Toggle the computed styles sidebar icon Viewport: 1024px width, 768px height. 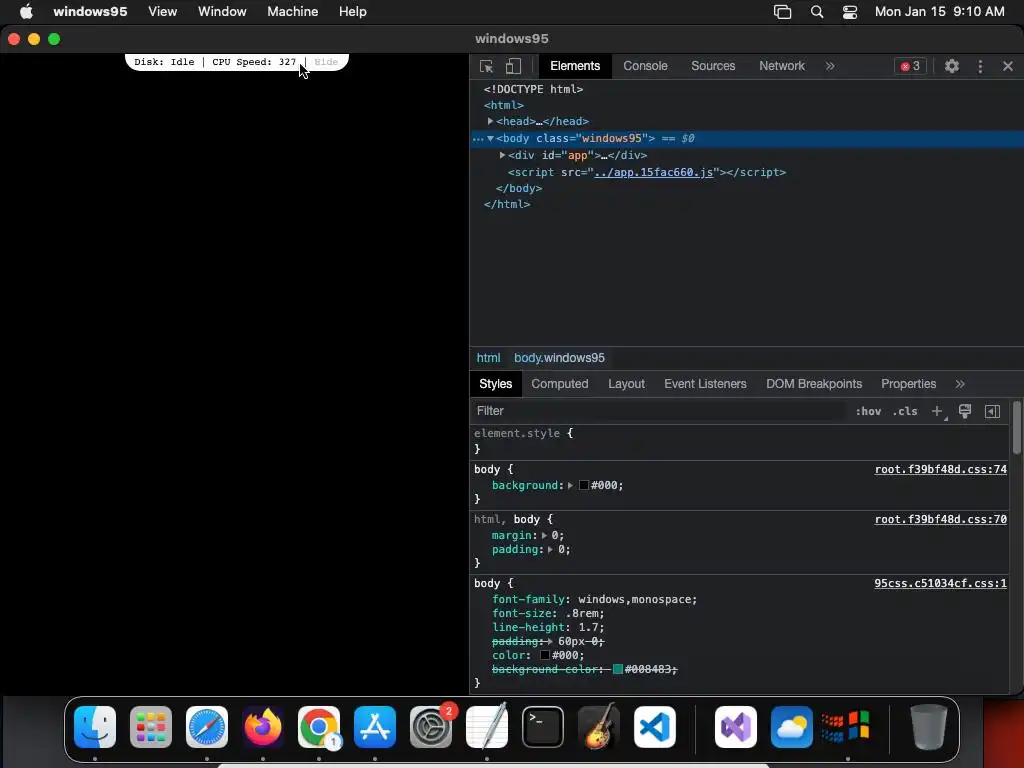(x=992, y=411)
